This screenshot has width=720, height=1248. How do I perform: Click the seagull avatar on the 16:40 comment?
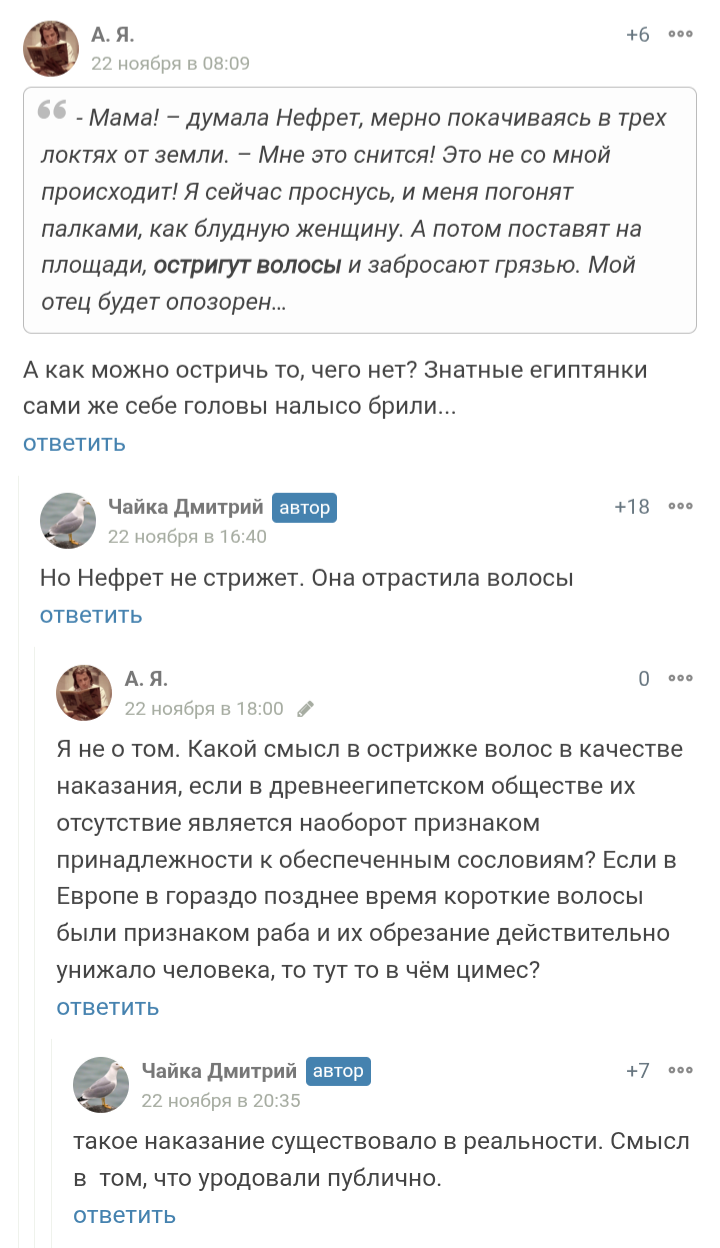(x=68, y=520)
